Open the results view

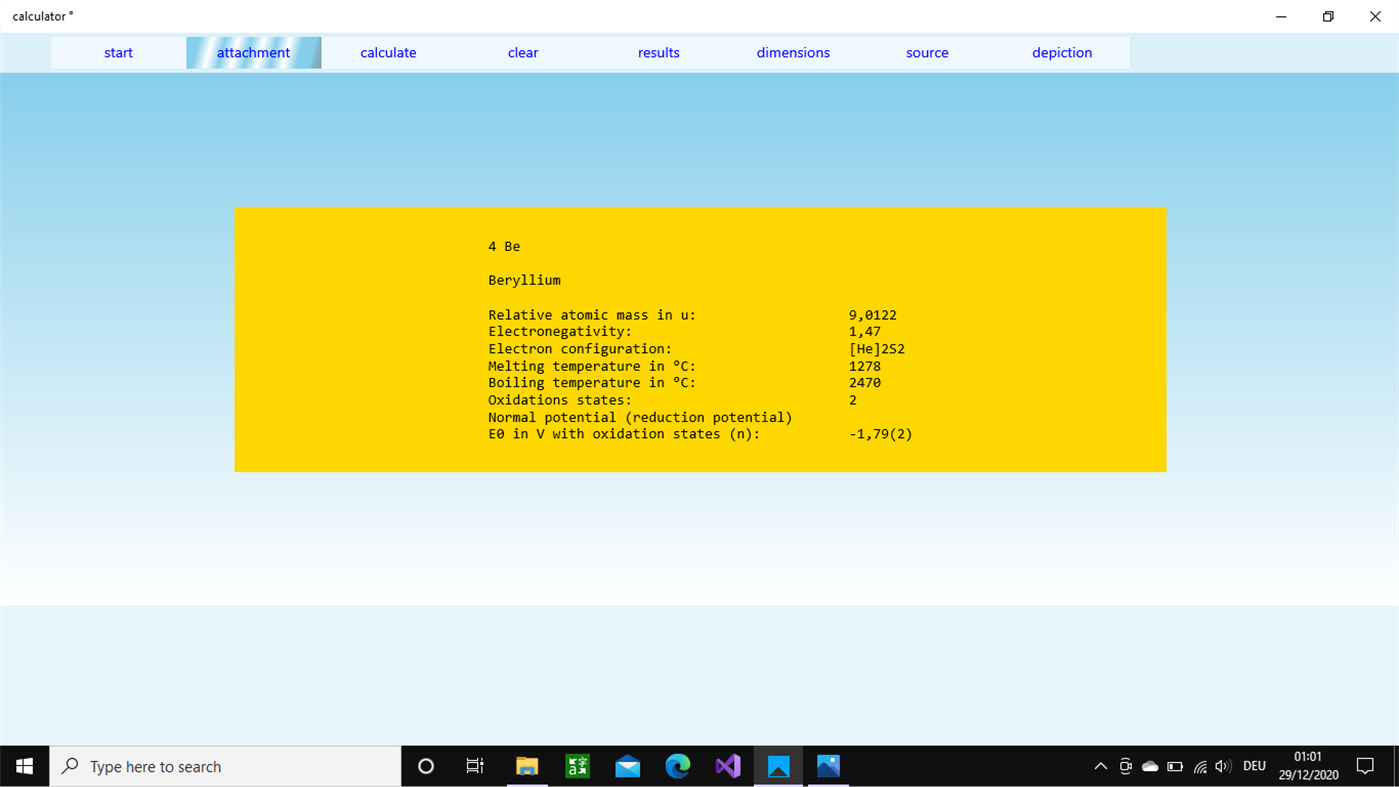coord(658,52)
